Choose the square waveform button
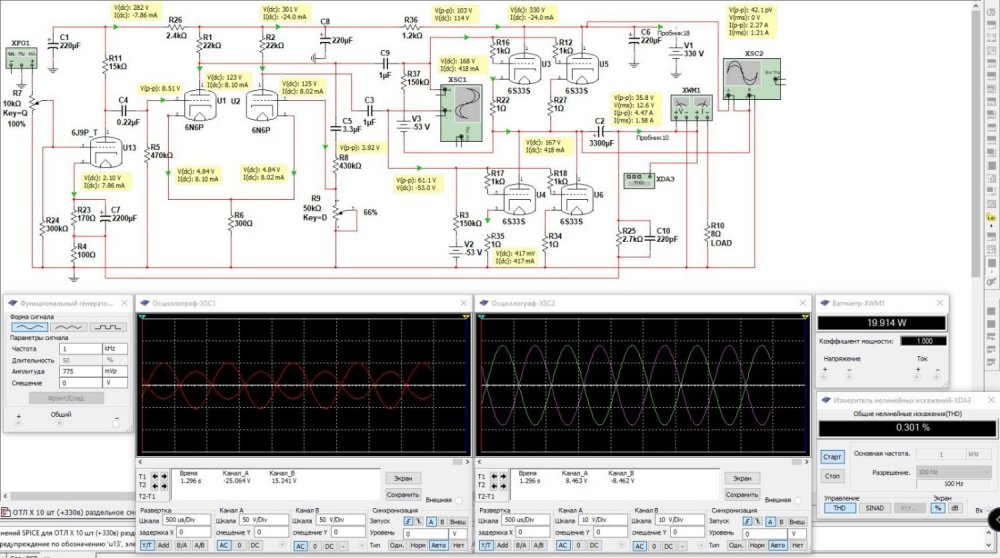This screenshot has height=558, width=1000. (106, 326)
